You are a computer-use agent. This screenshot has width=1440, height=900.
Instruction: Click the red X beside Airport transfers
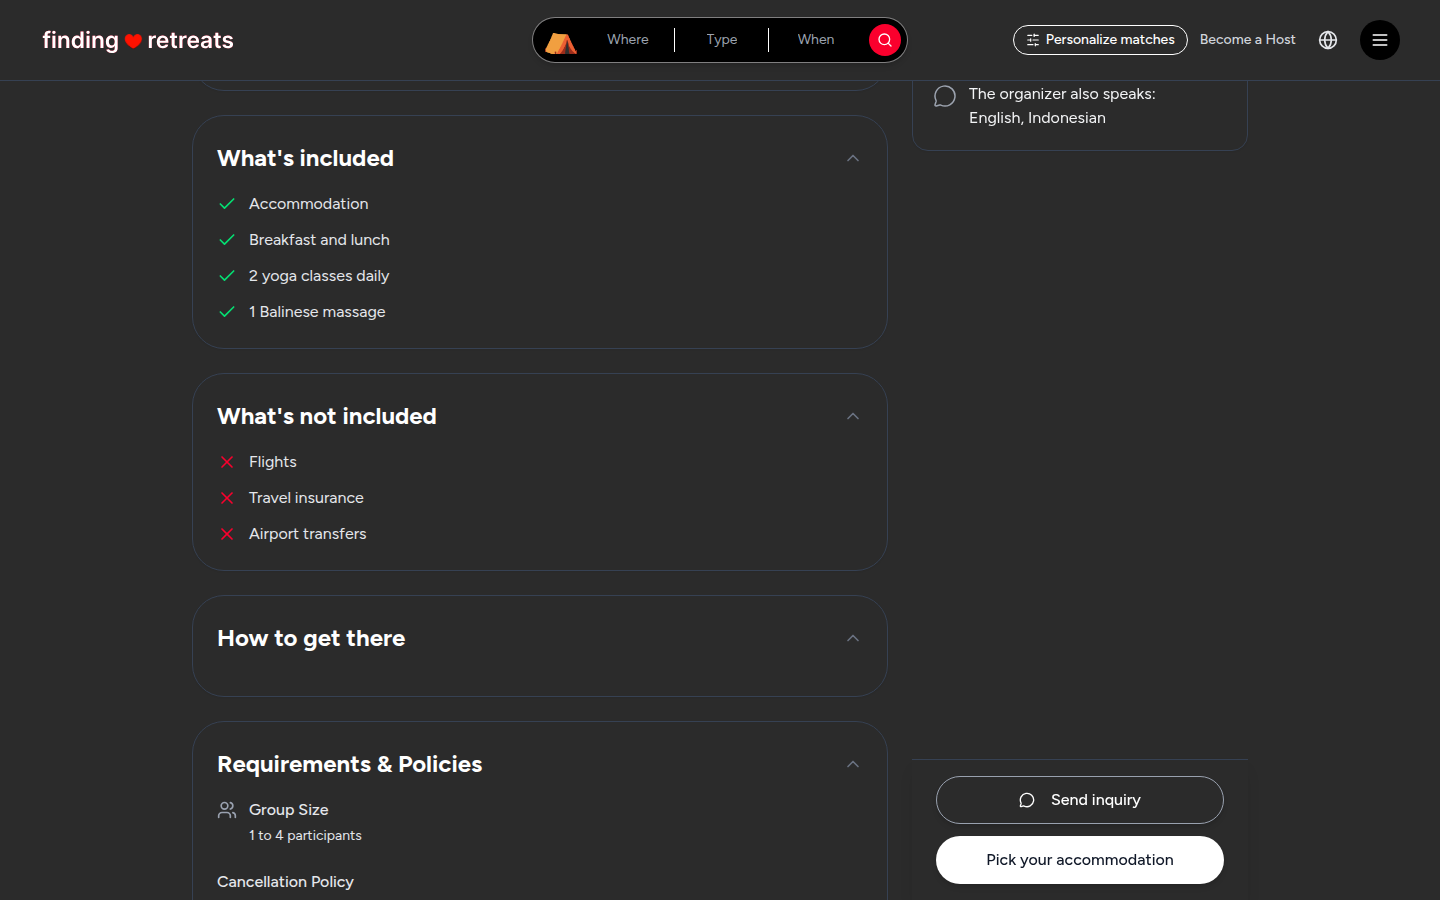[x=227, y=534]
